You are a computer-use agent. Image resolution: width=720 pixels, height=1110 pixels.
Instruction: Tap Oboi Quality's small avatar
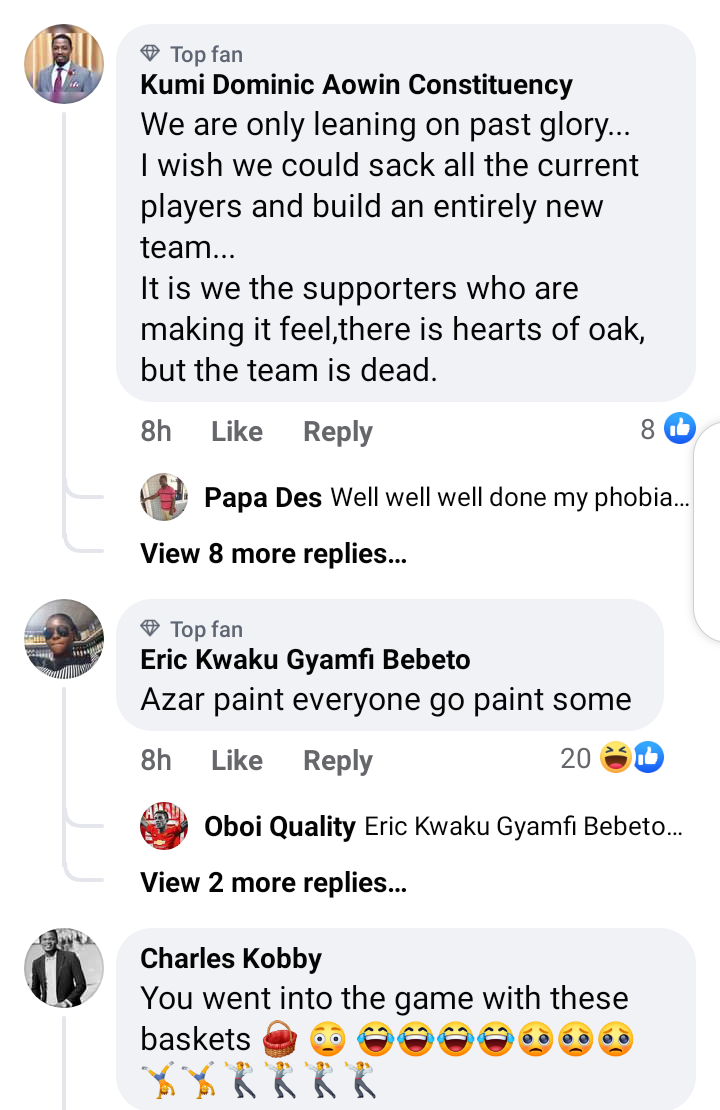coord(164,826)
